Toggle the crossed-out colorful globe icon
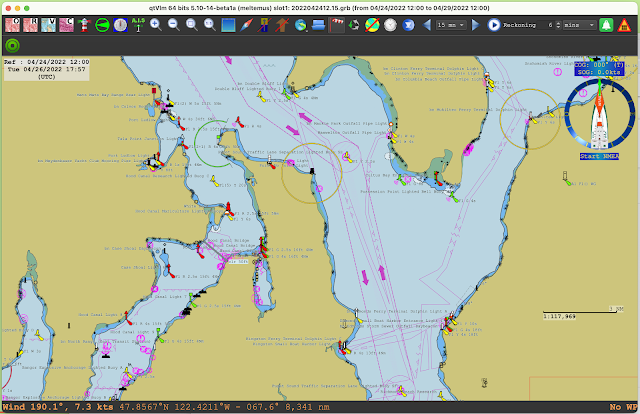This screenshot has width=640, height=414. tap(372, 25)
